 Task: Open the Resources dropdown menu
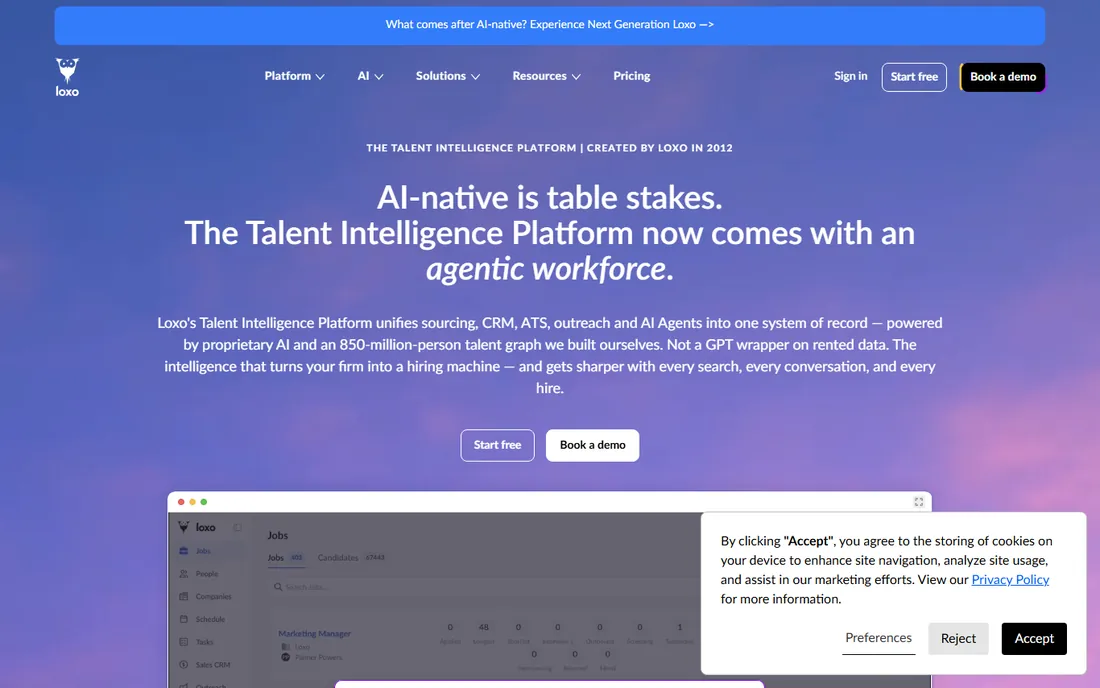coord(546,76)
